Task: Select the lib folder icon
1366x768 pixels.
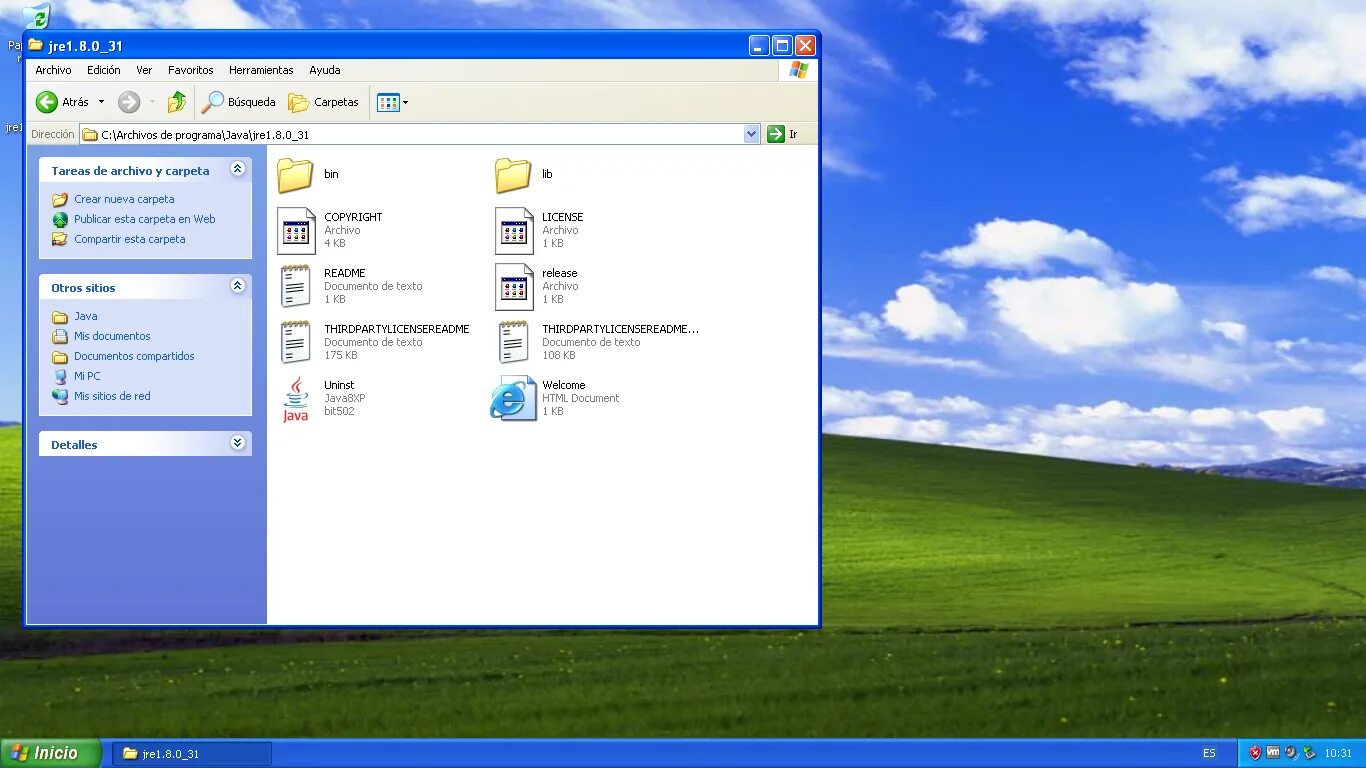Action: pos(513,175)
